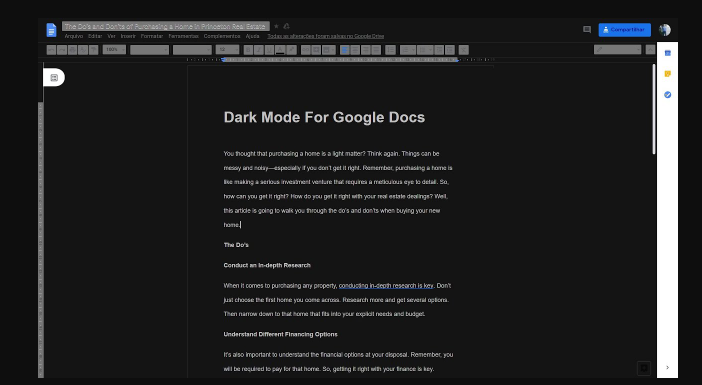Open numbered list dropdown
This screenshot has width=702, height=385.
pyautogui.click(x=407, y=50)
